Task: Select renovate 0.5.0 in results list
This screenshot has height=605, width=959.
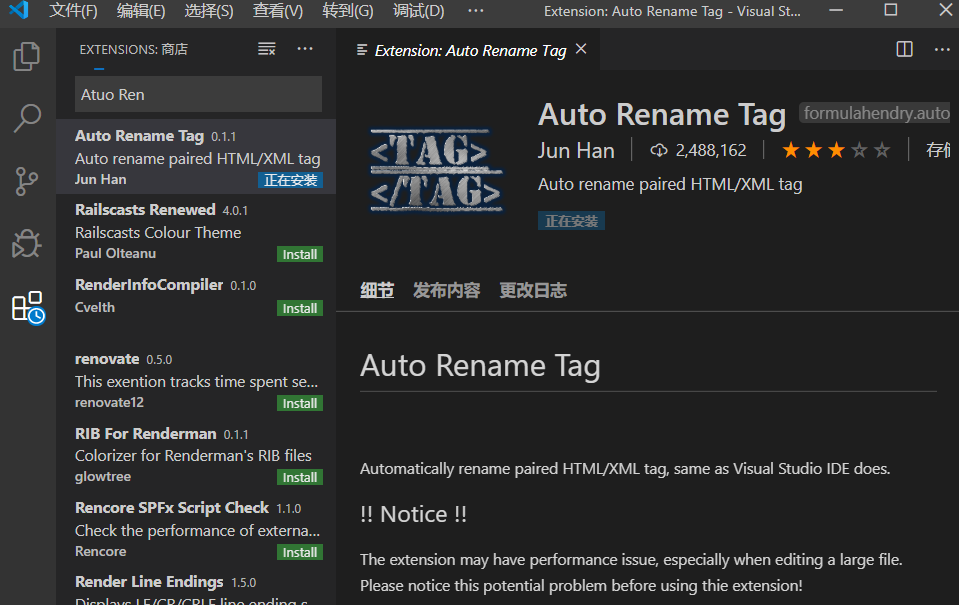Action: (x=196, y=380)
